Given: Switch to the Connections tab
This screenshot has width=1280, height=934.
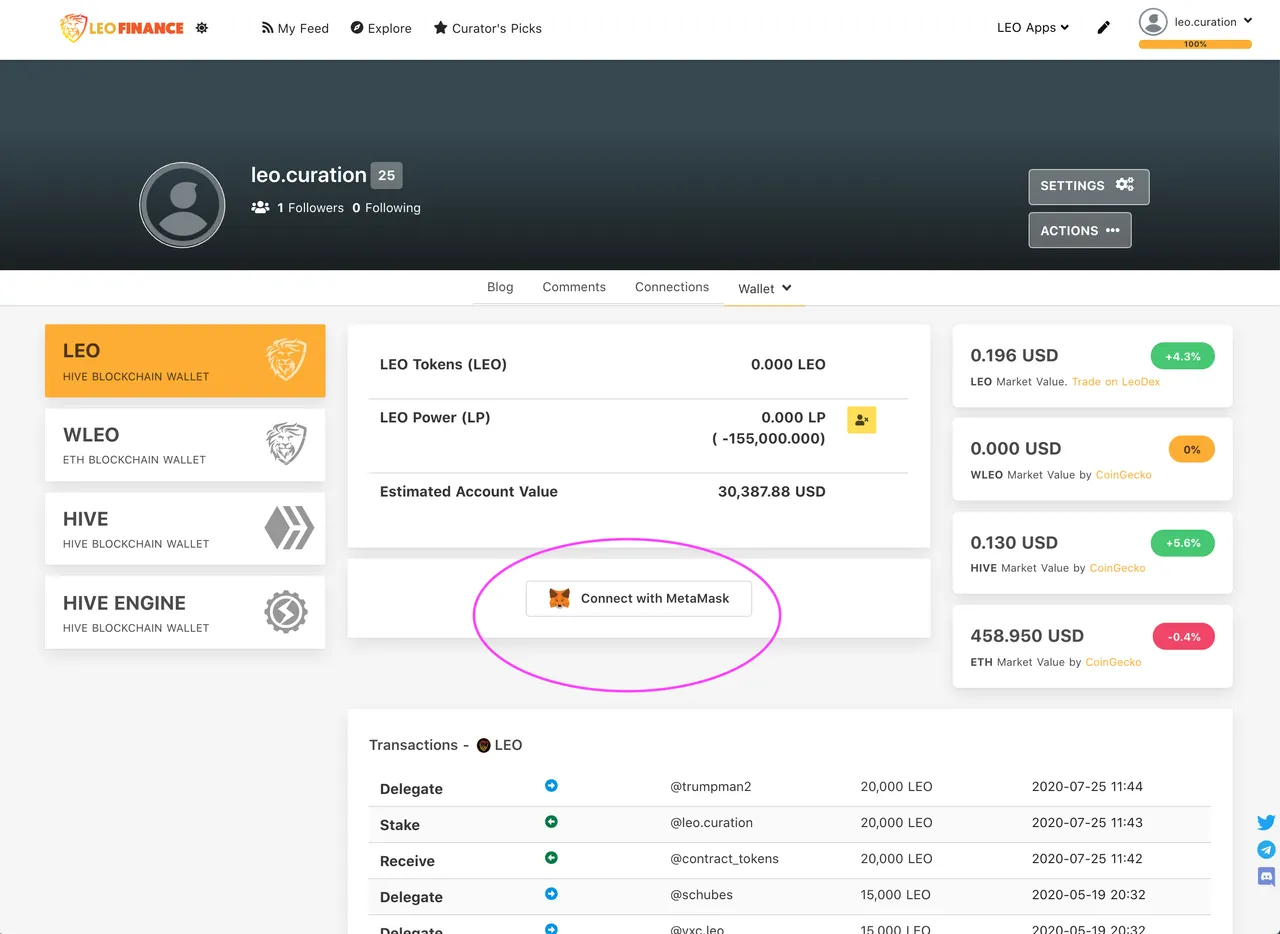Looking at the screenshot, I should point(672,287).
